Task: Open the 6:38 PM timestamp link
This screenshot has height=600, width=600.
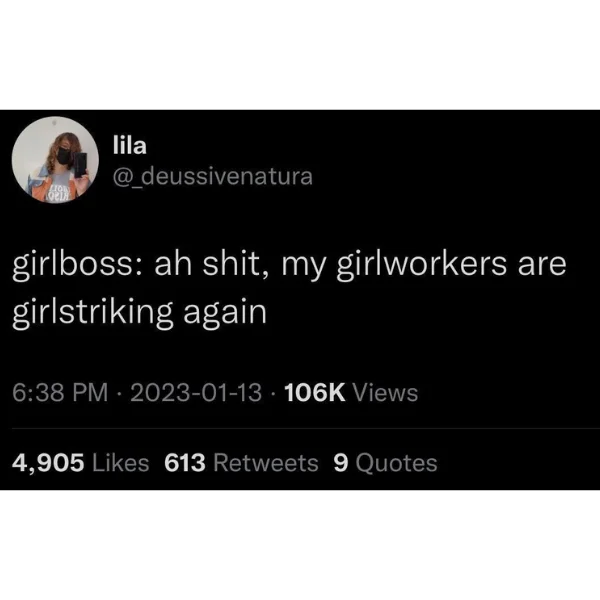Action: click(x=60, y=393)
